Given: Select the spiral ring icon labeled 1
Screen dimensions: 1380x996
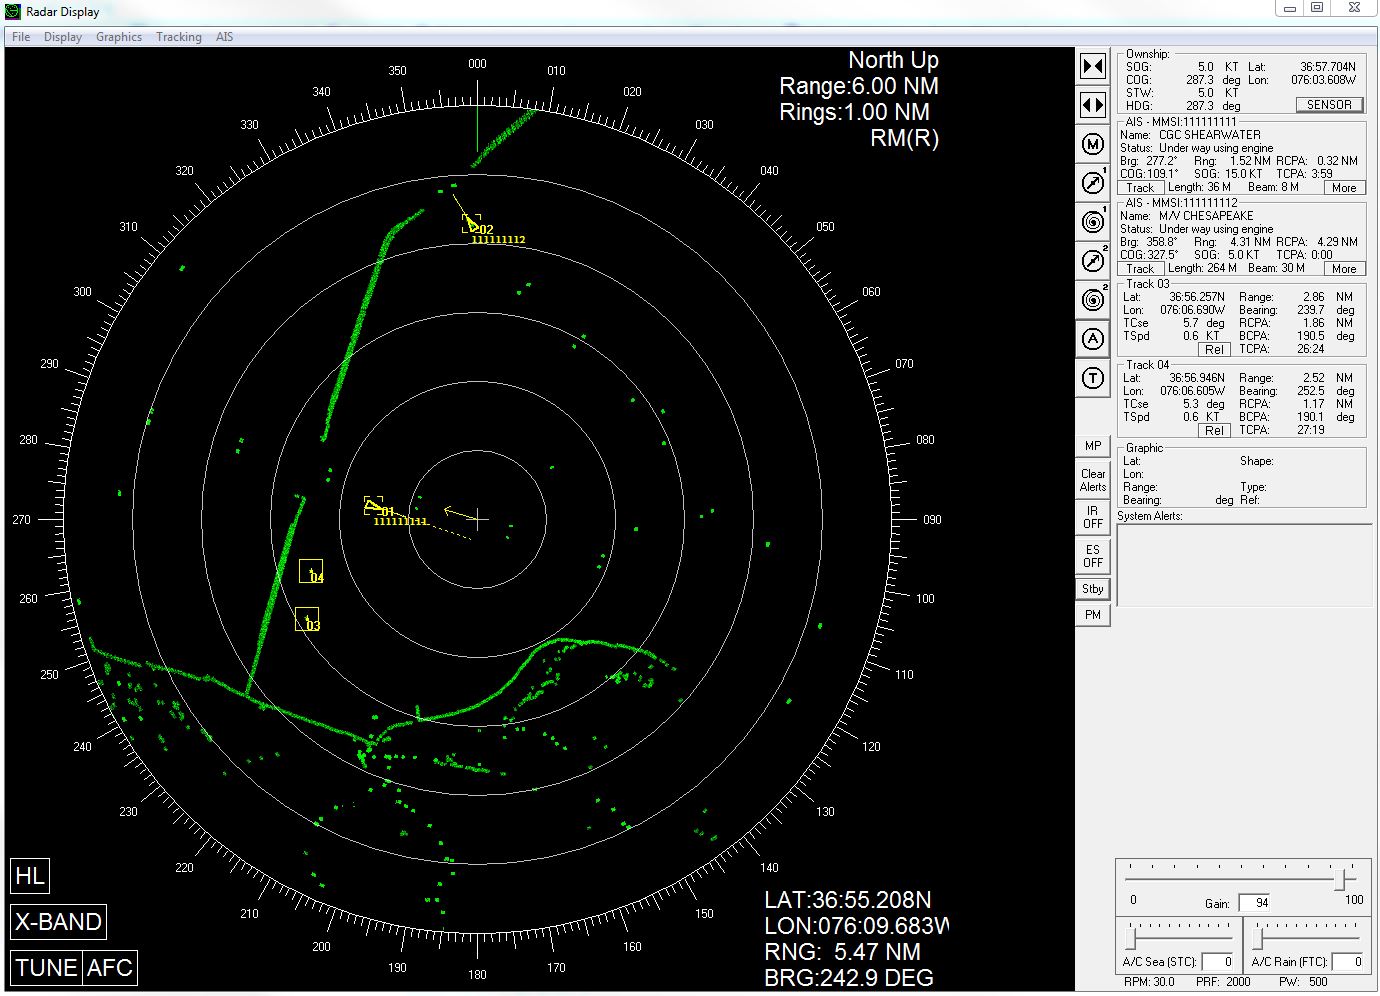Looking at the screenshot, I should coord(1093,222).
